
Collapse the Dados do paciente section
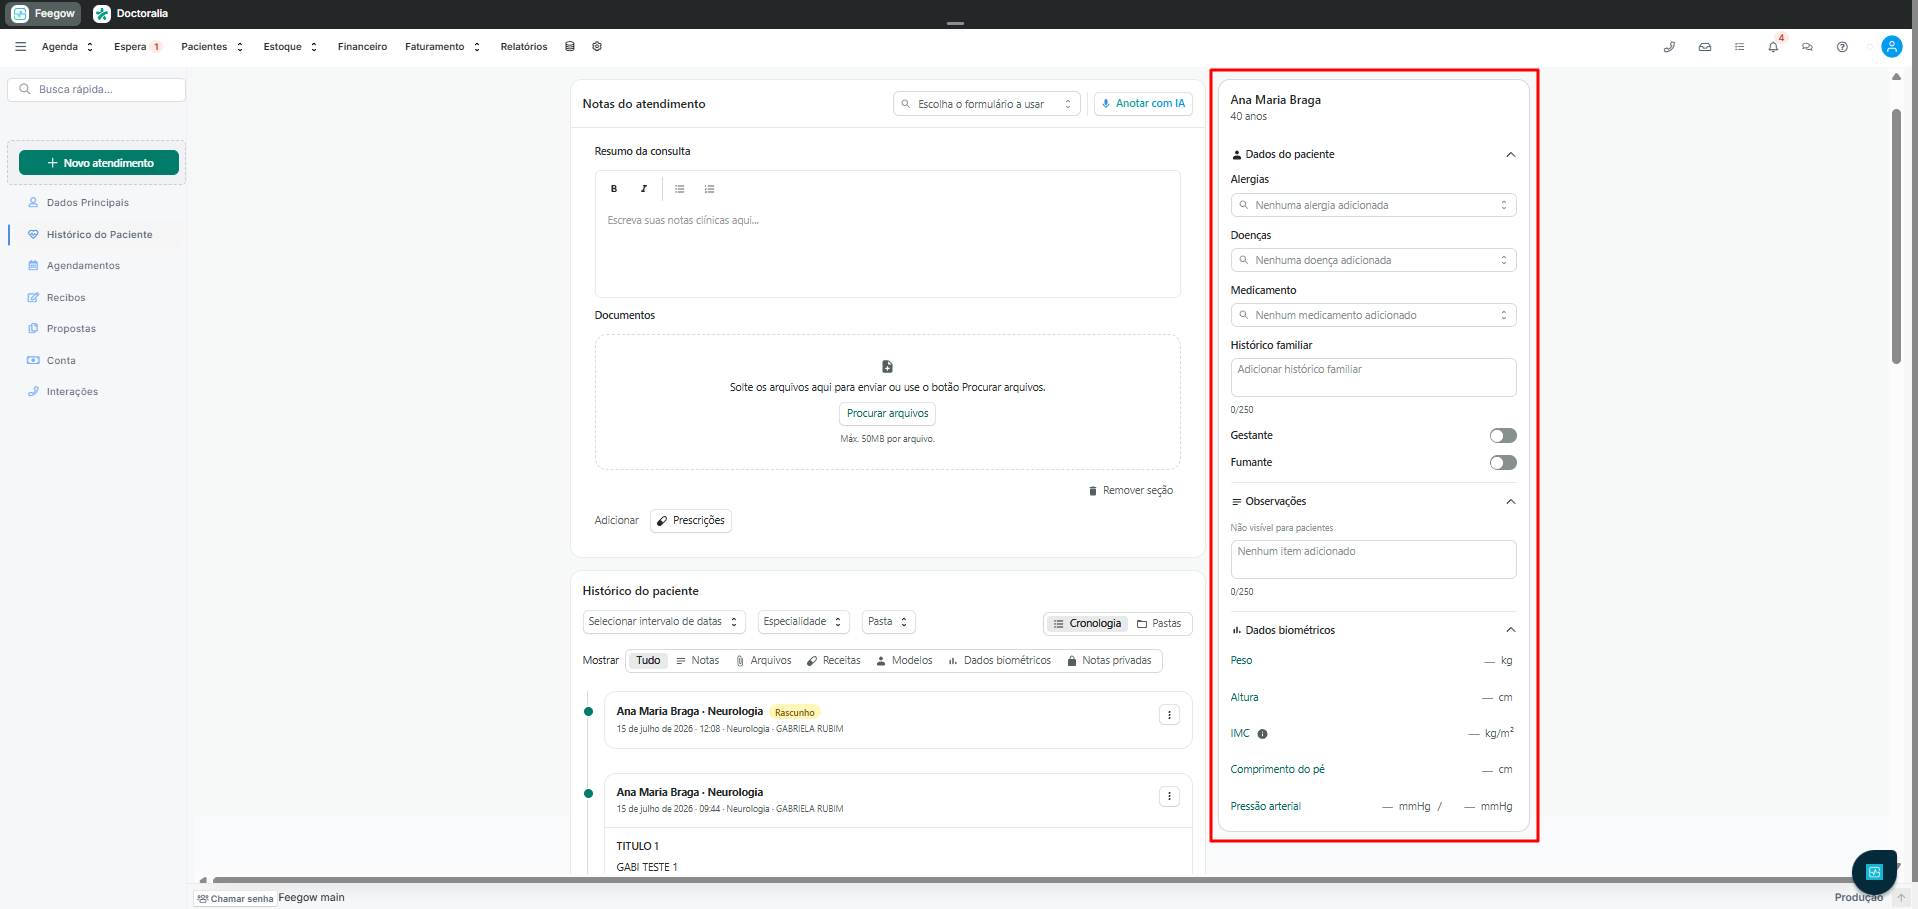point(1510,155)
